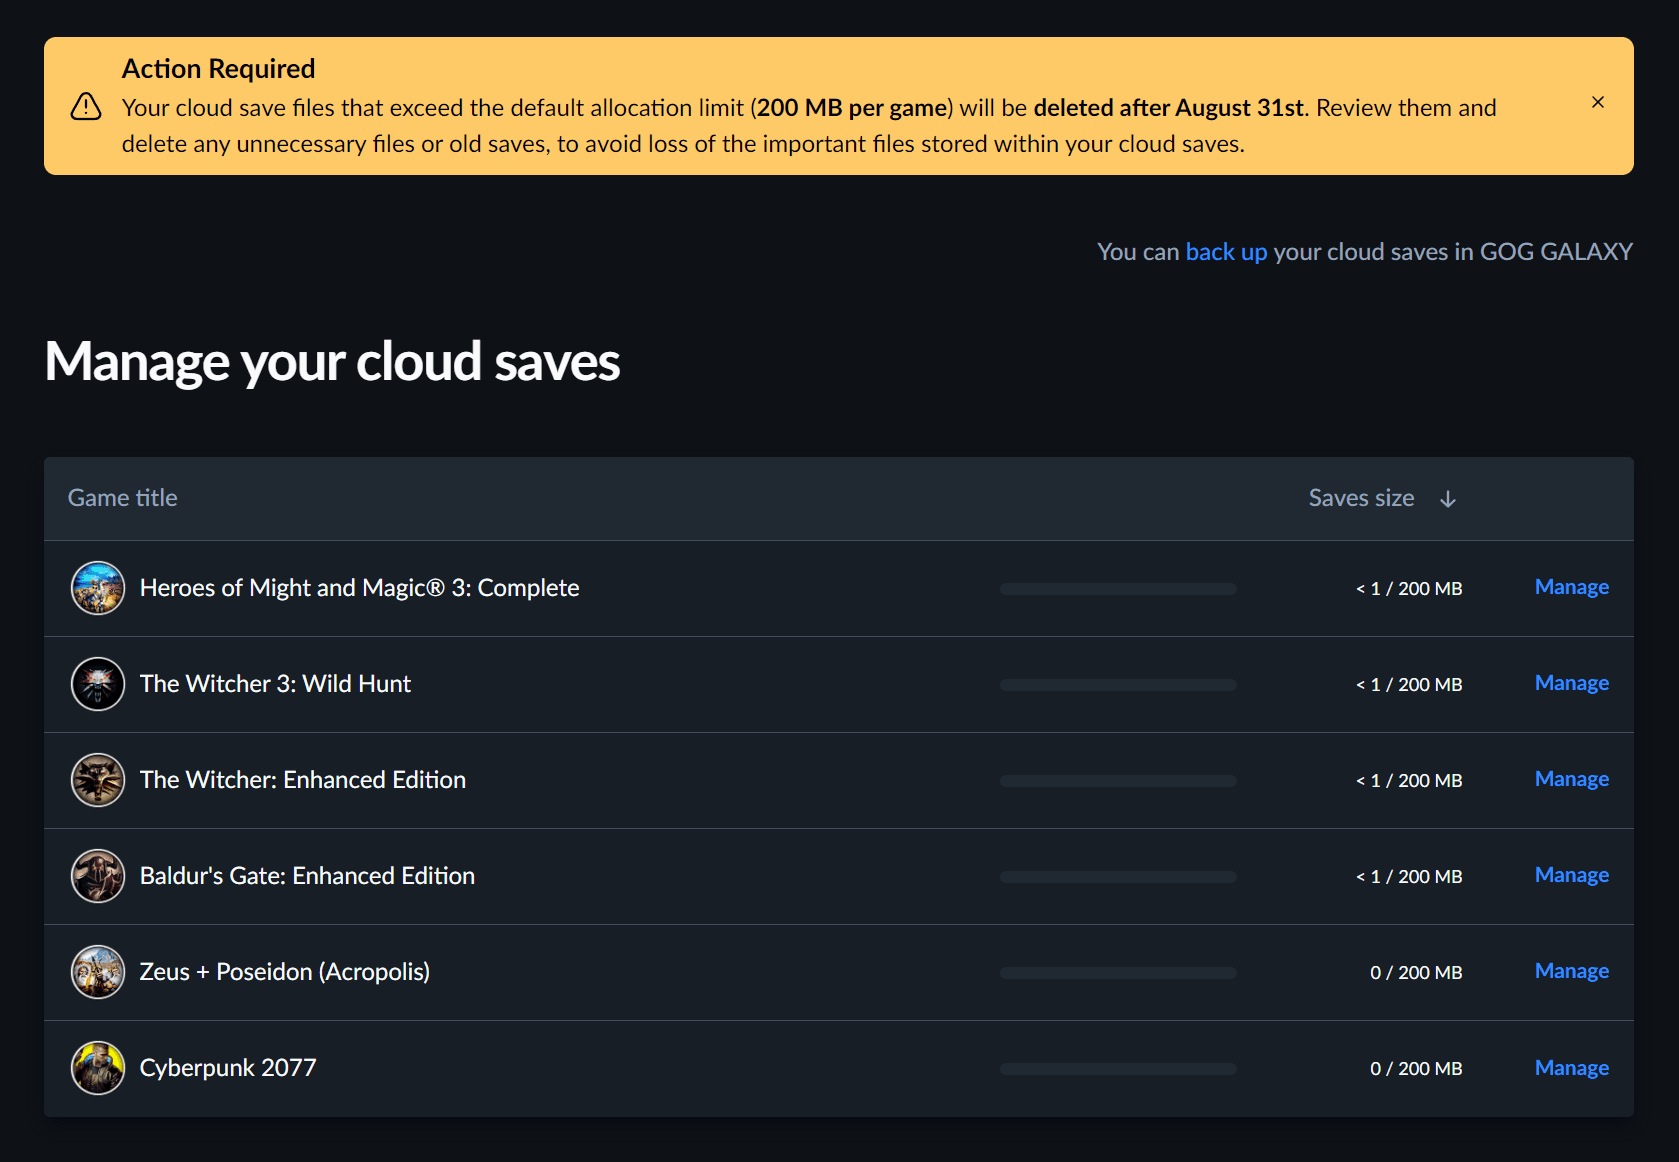
Task: Click the warning triangle icon in the banner
Action: pyautogui.click(x=86, y=107)
